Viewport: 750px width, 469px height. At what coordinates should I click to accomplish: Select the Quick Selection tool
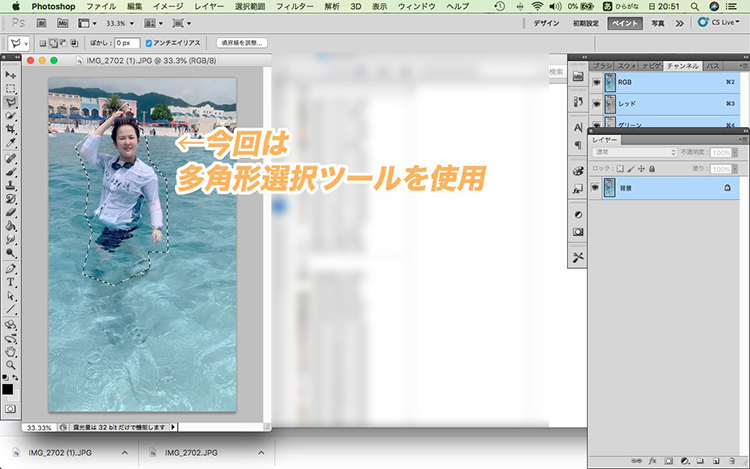pos(11,115)
